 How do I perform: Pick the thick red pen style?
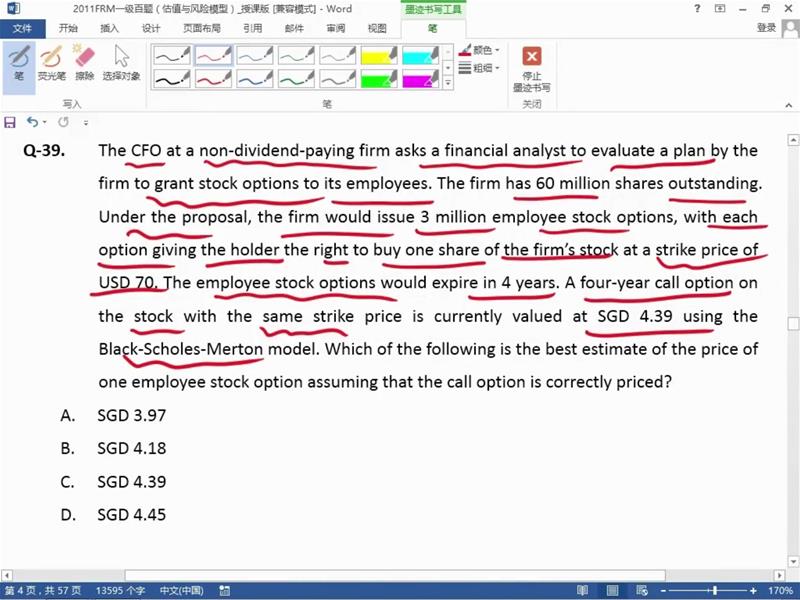coord(213,79)
